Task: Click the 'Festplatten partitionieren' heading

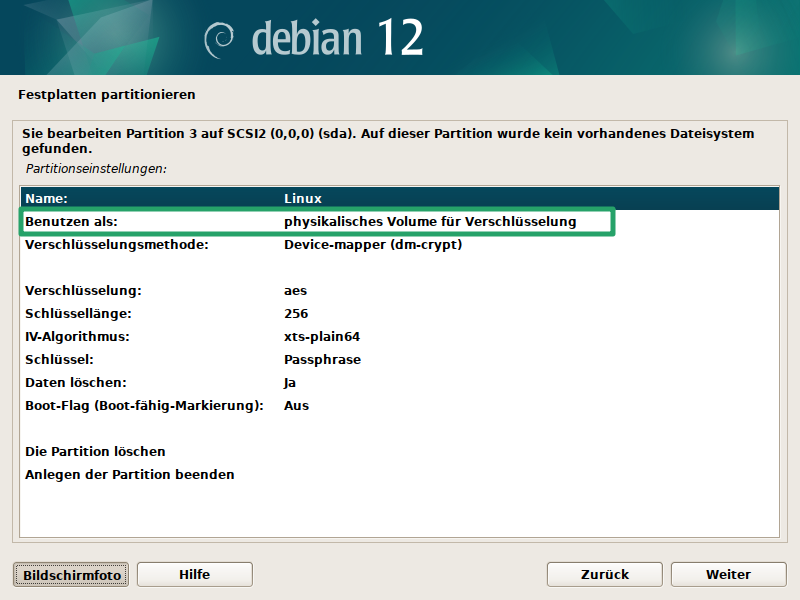Action: coord(106,95)
